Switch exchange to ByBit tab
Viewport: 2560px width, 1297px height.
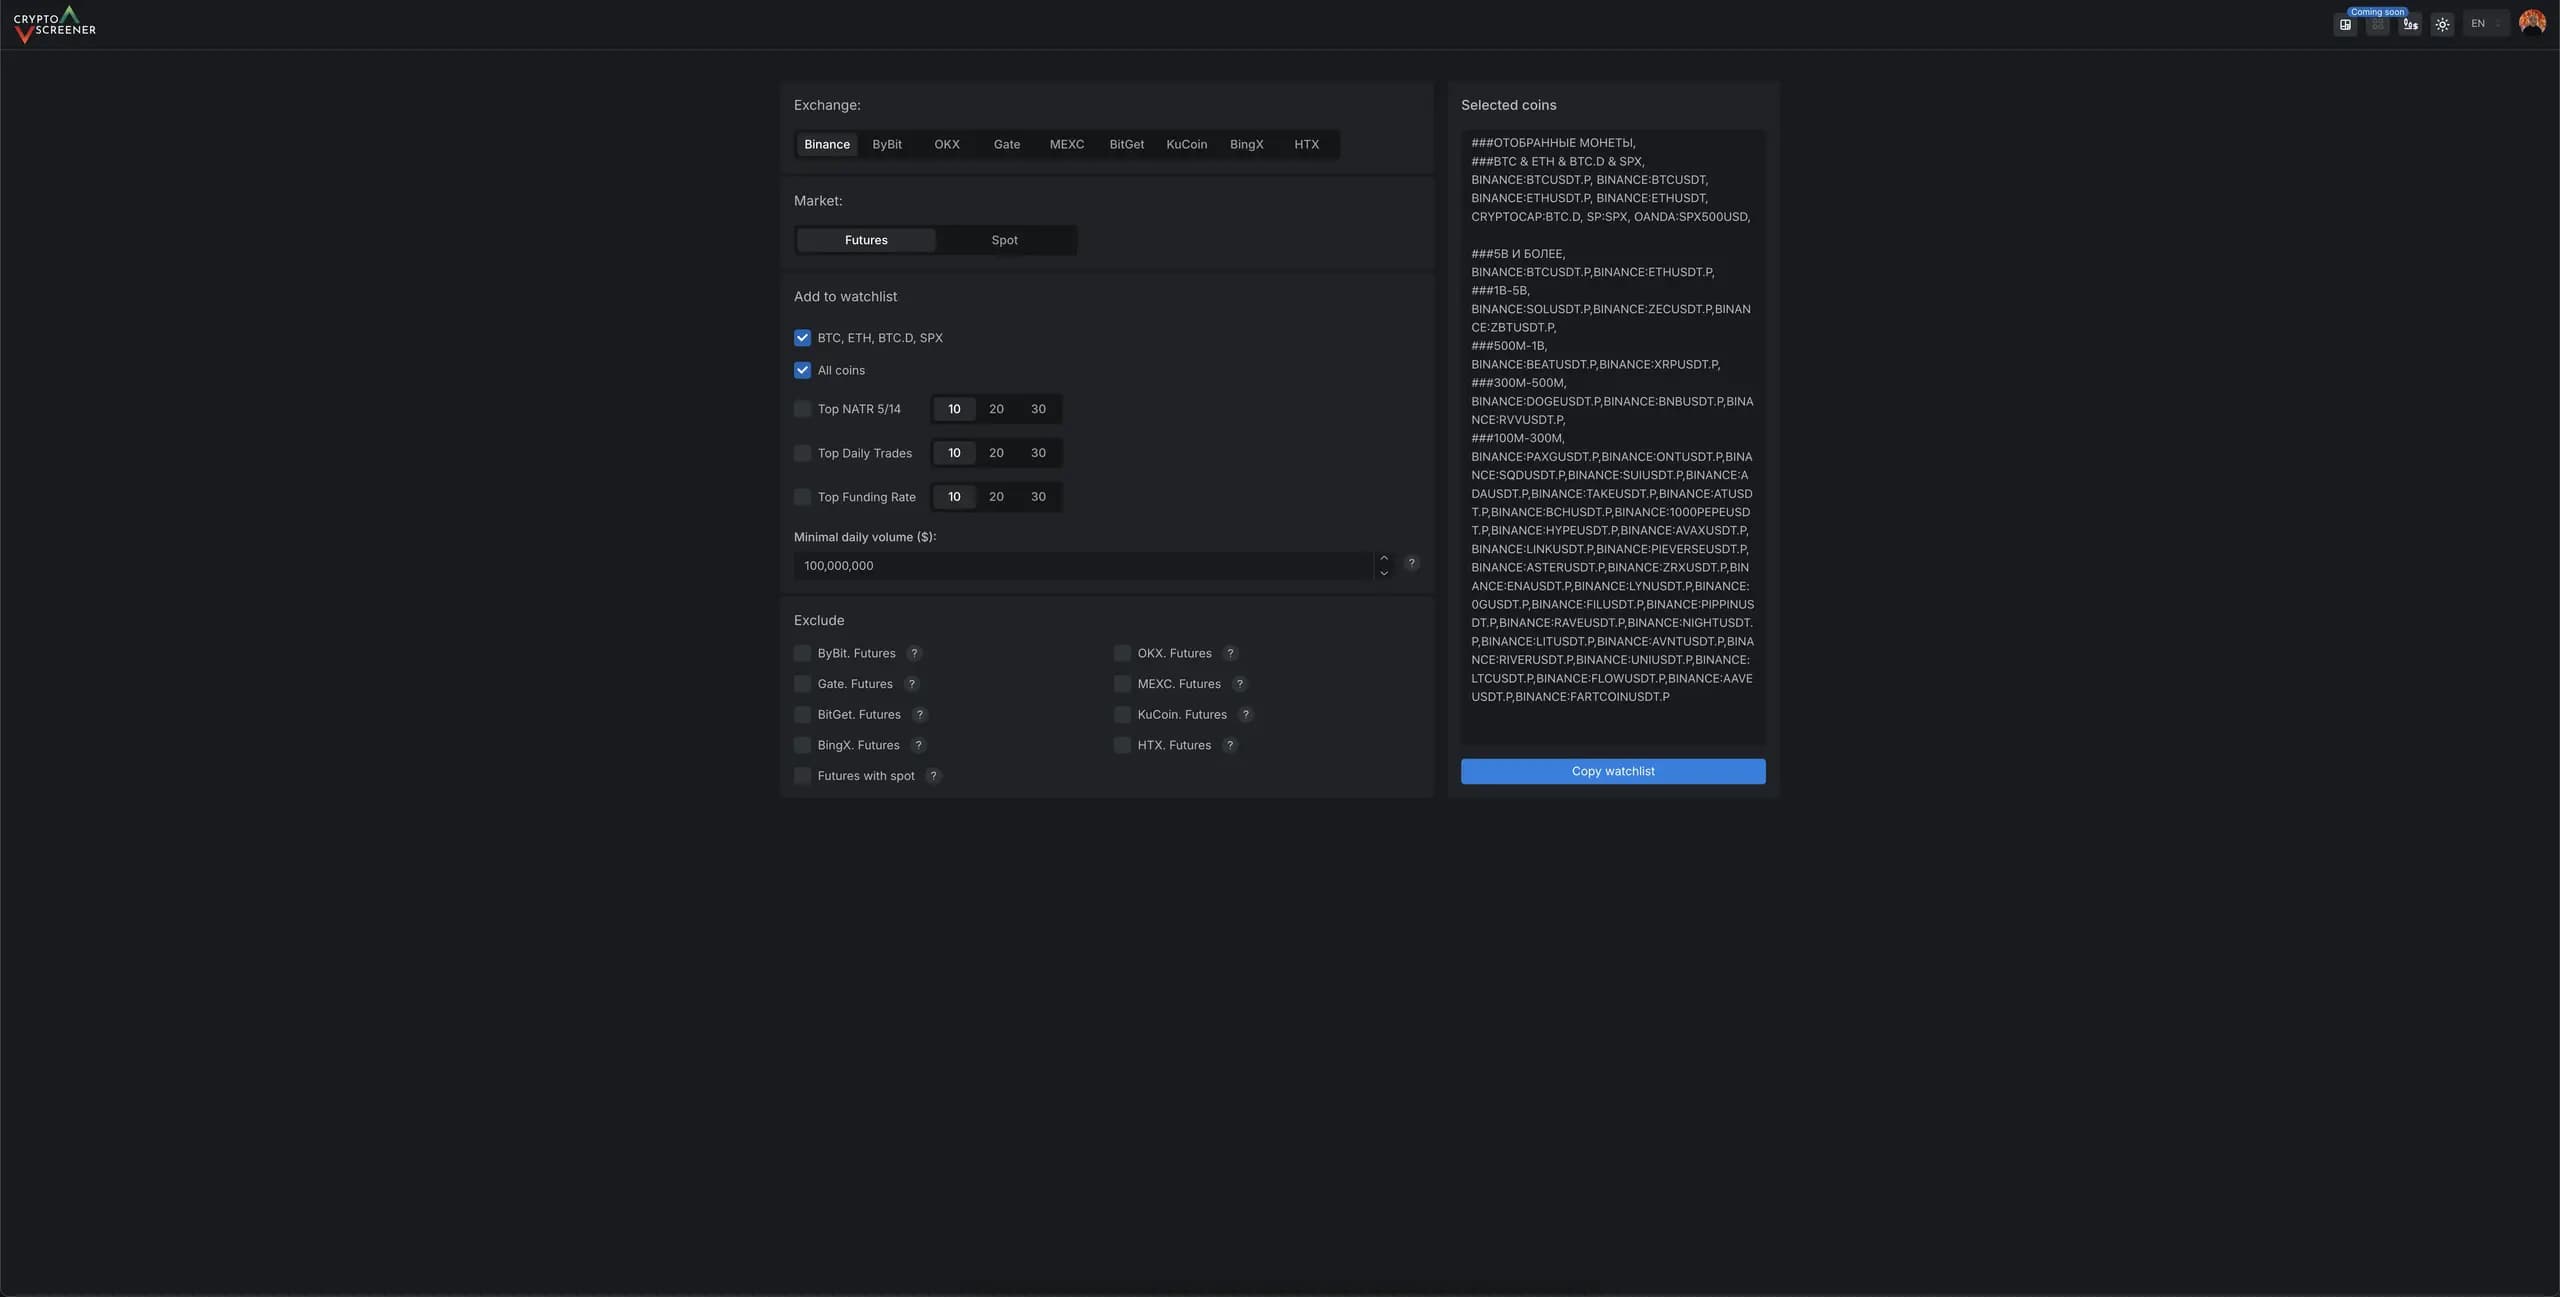point(886,144)
